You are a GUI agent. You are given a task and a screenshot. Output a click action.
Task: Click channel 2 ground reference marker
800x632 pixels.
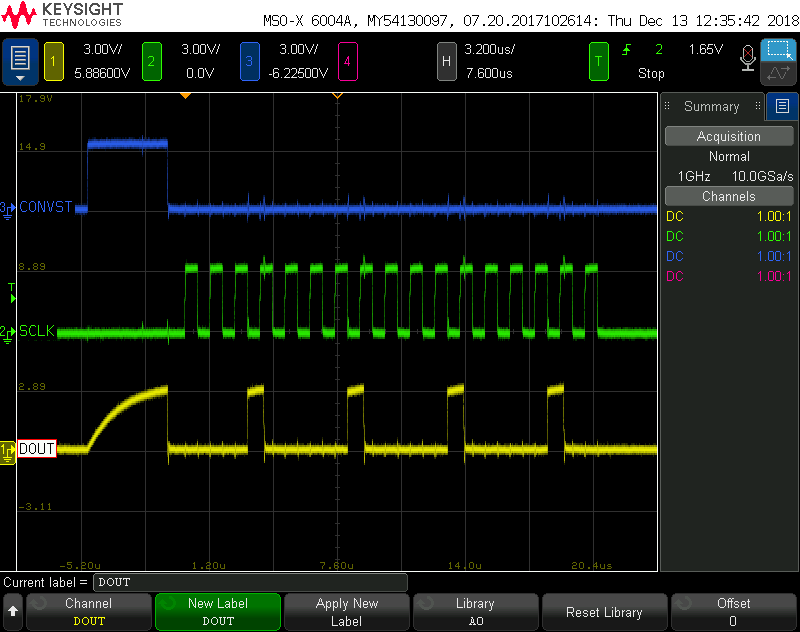pos(7,335)
